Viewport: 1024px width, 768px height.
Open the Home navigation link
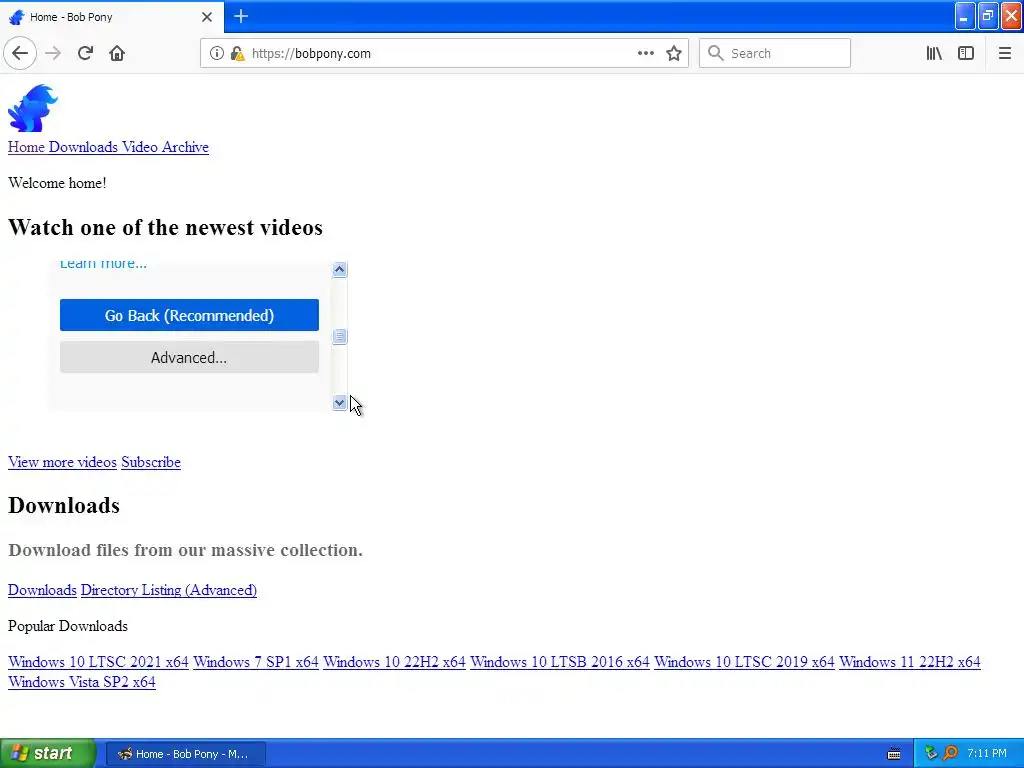click(26, 147)
